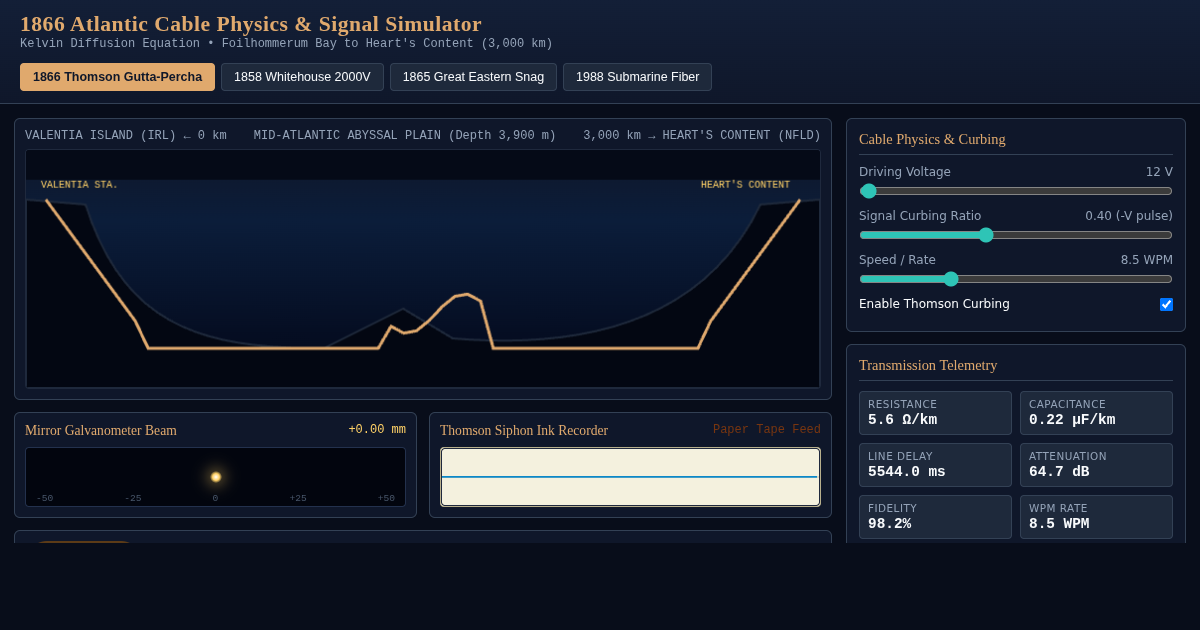The width and height of the screenshot is (1200, 630).
Task: Click the 1866 Atlantic Cable simulator title
Action: click(x=251, y=24)
